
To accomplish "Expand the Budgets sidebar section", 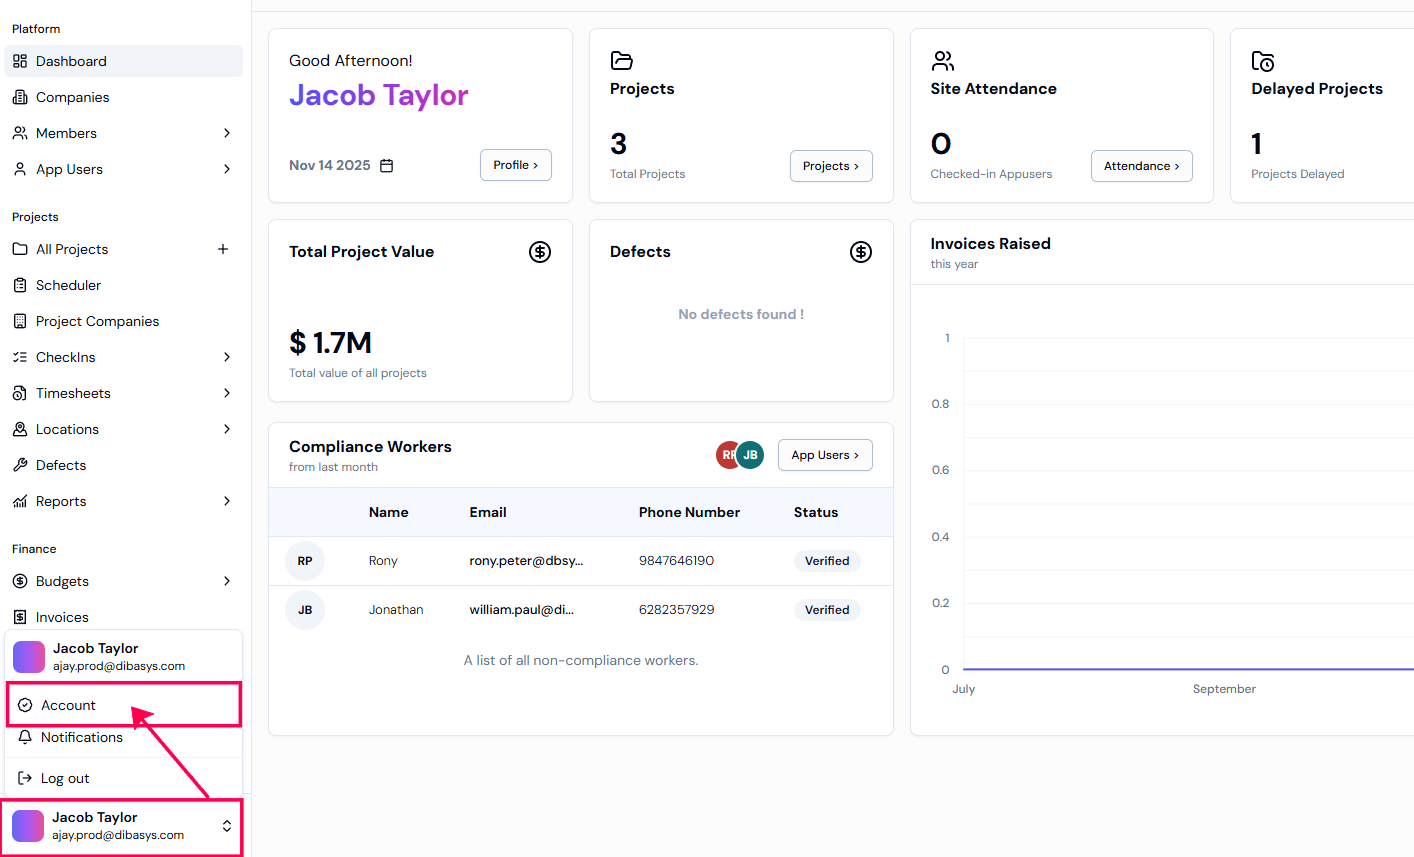I will tap(227, 581).
